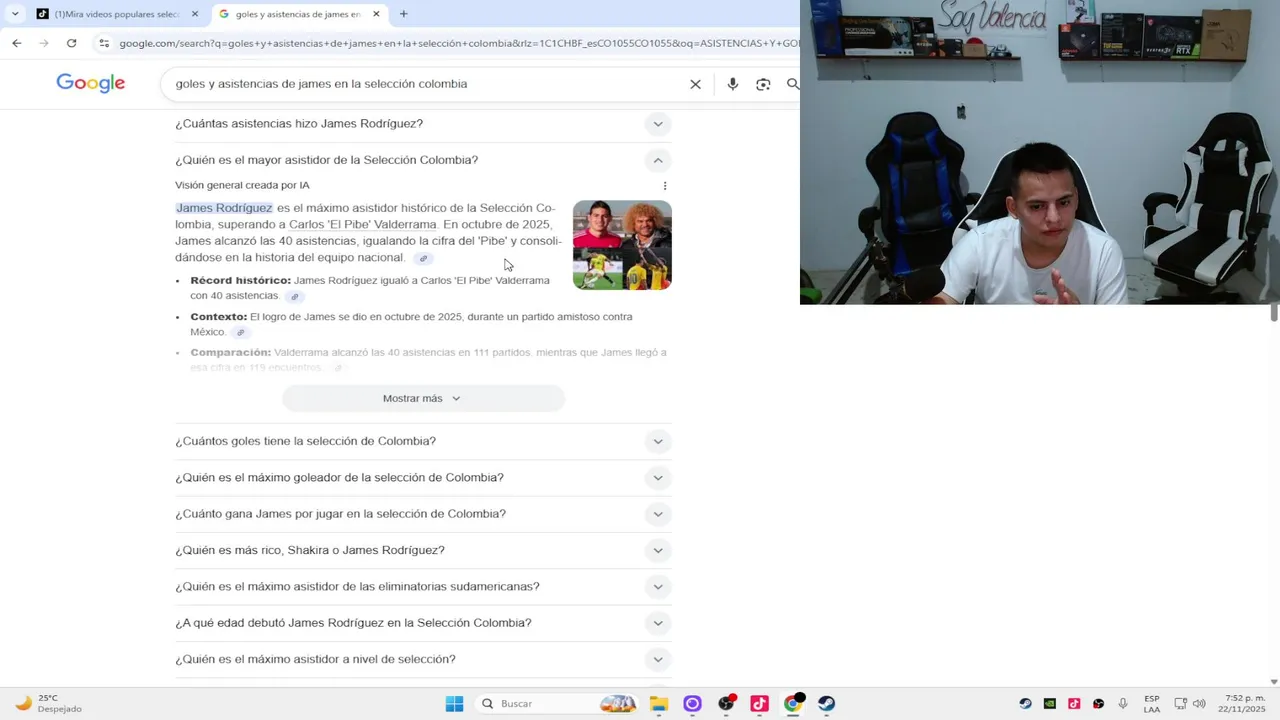
Task: Reload the page with the refresh icon
Action: coord(71,43)
